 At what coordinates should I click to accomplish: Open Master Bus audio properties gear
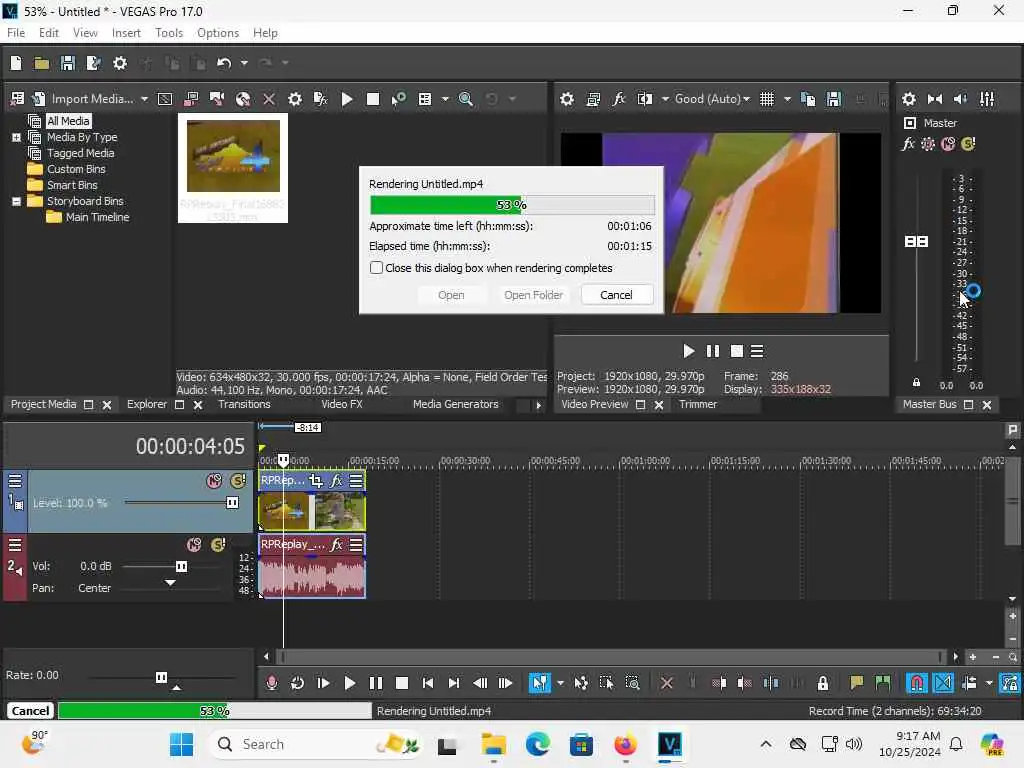coord(908,99)
